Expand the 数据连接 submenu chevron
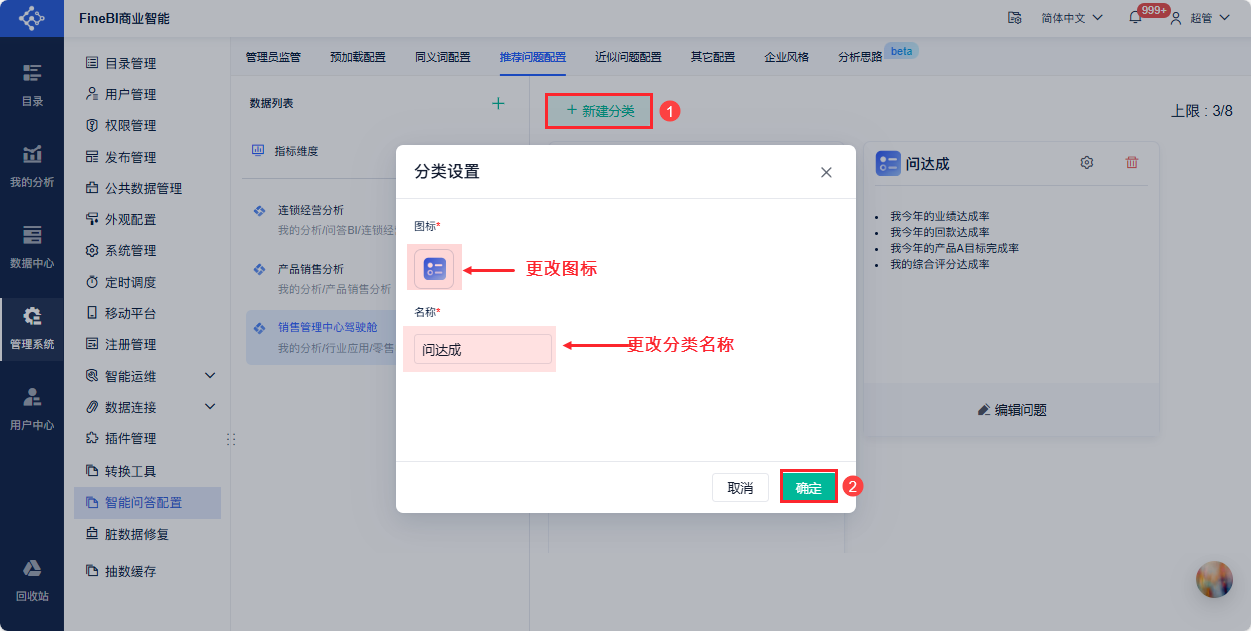This screenshot has width=1251, height=631. (x=210, y=407)
